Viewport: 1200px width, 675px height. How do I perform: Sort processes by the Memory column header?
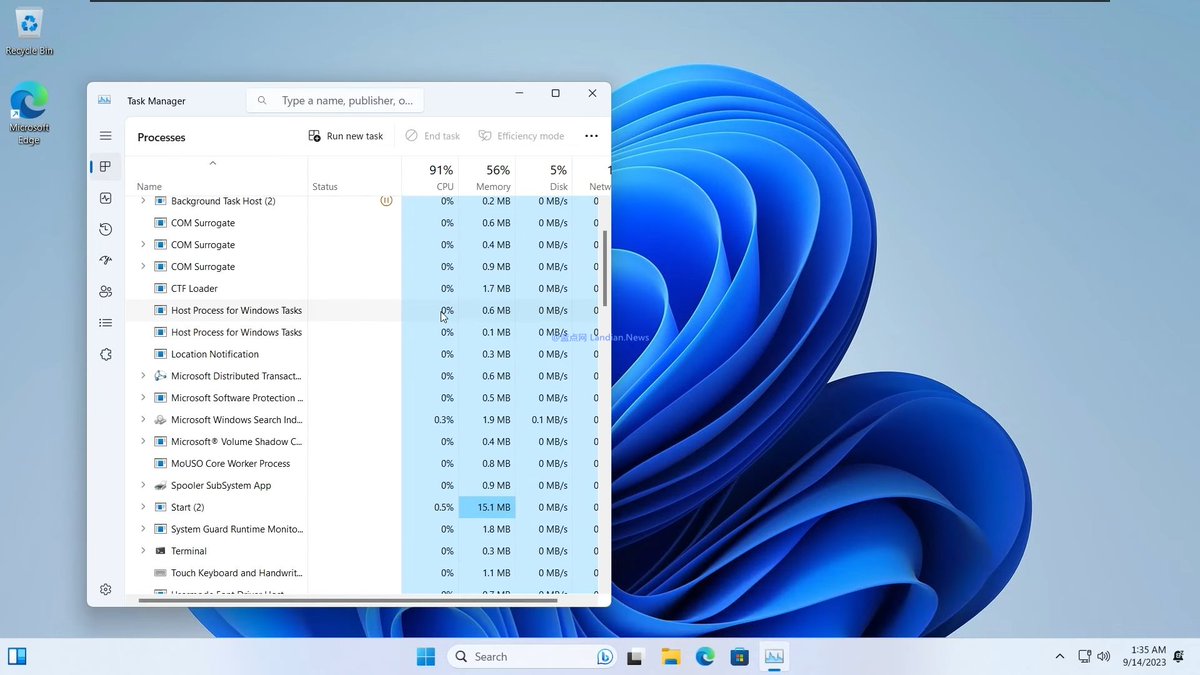[x=492, y=177]
